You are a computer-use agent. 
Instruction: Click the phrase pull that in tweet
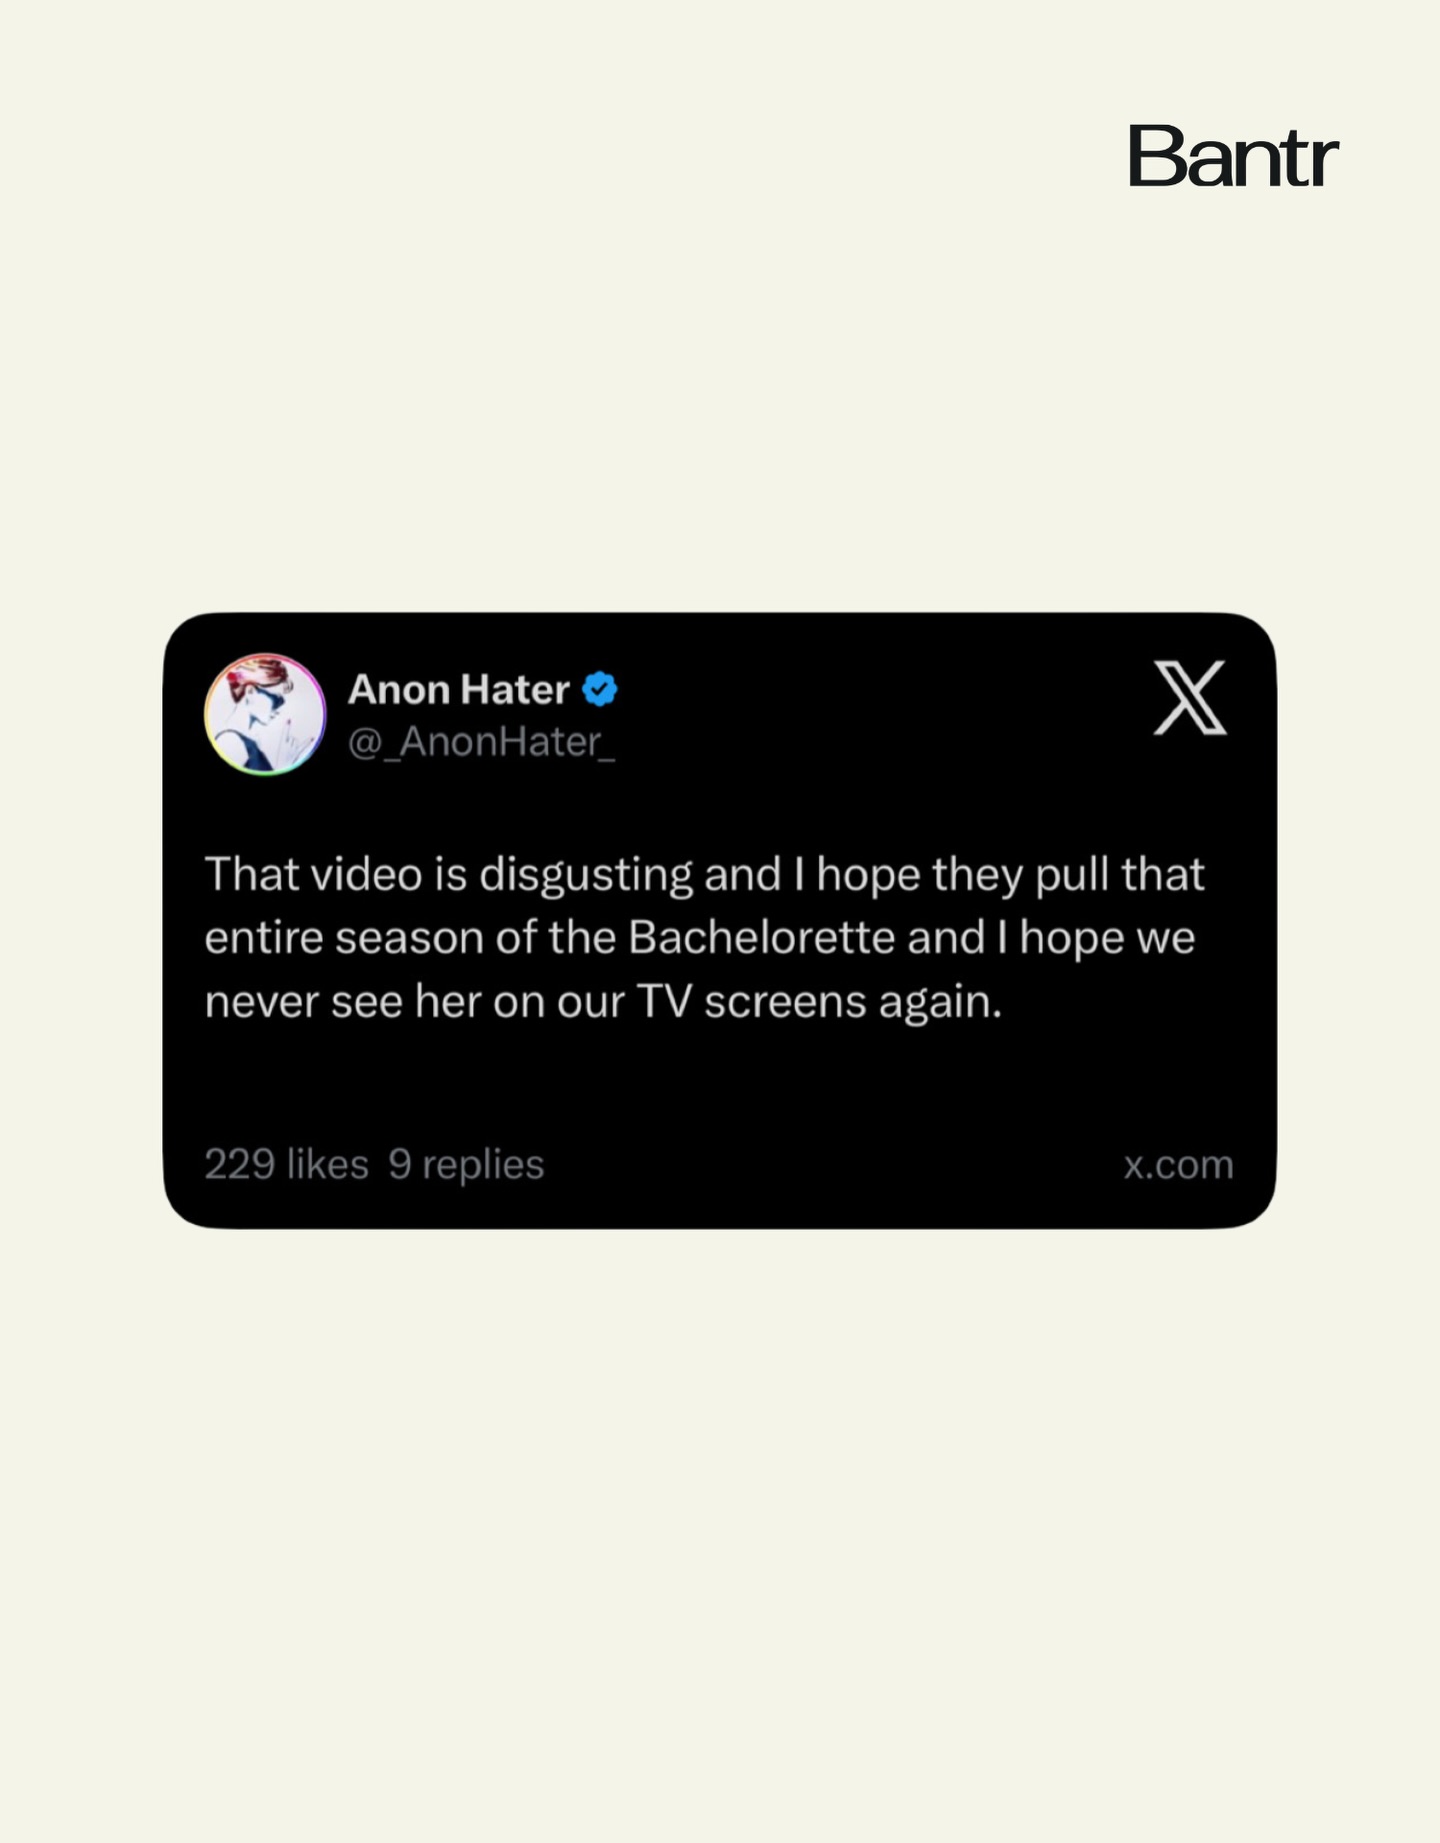[1119, 875]
